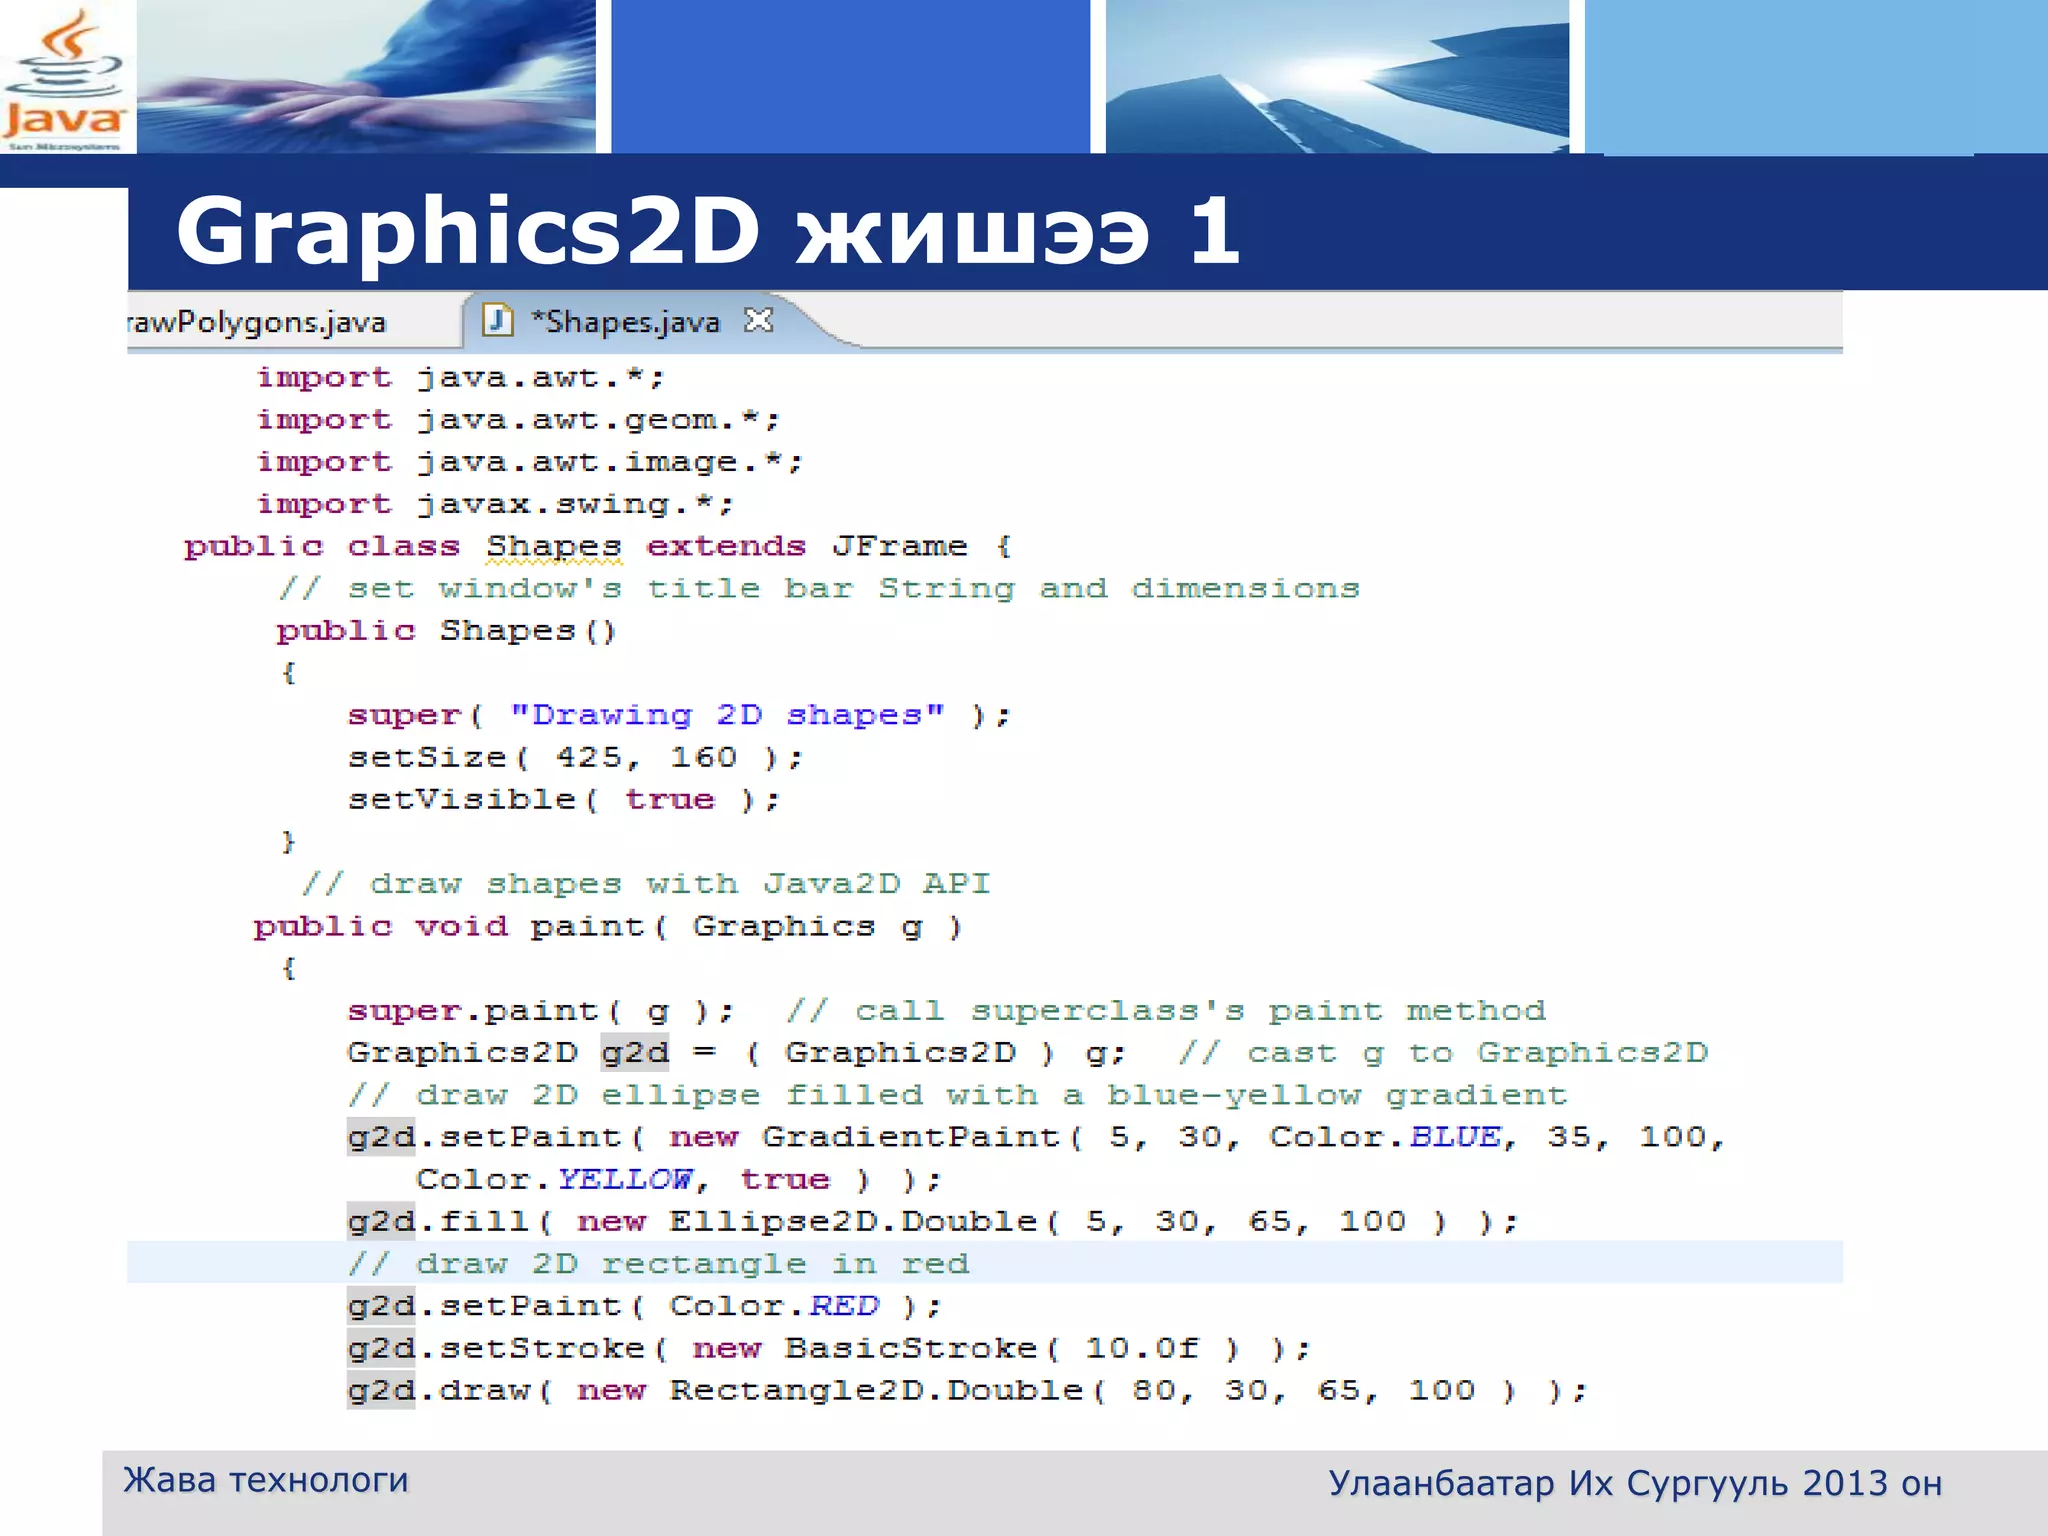Screen dimensions: 2048x1536
Task: Click the slide title Graphics2D жишээ 1
Action: (707, 232)
